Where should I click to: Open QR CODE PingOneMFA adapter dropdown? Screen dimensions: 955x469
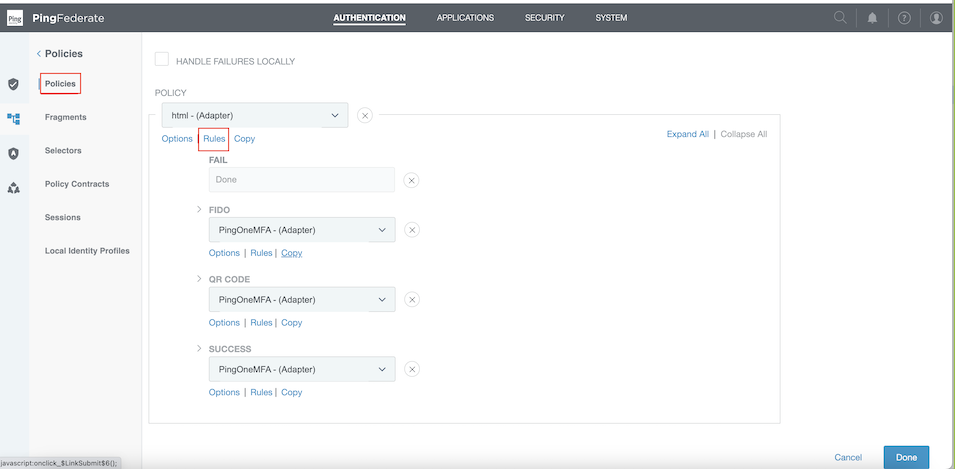(x=301, y=300)
